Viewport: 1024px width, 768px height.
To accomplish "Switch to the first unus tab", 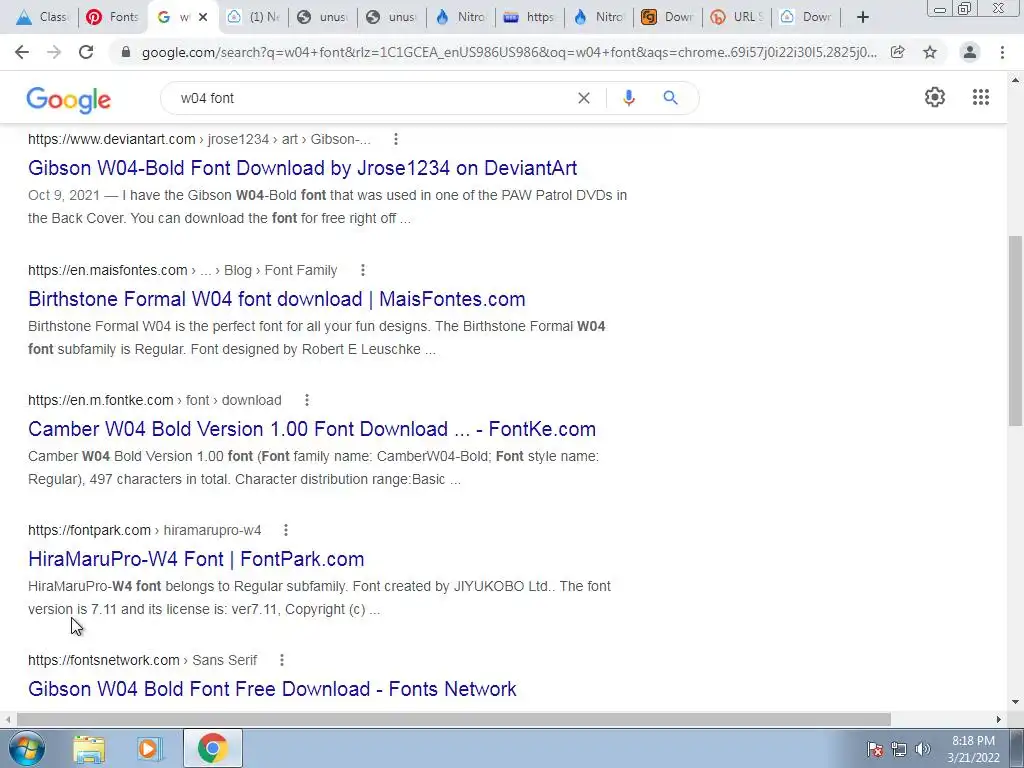I will point(323,17).
